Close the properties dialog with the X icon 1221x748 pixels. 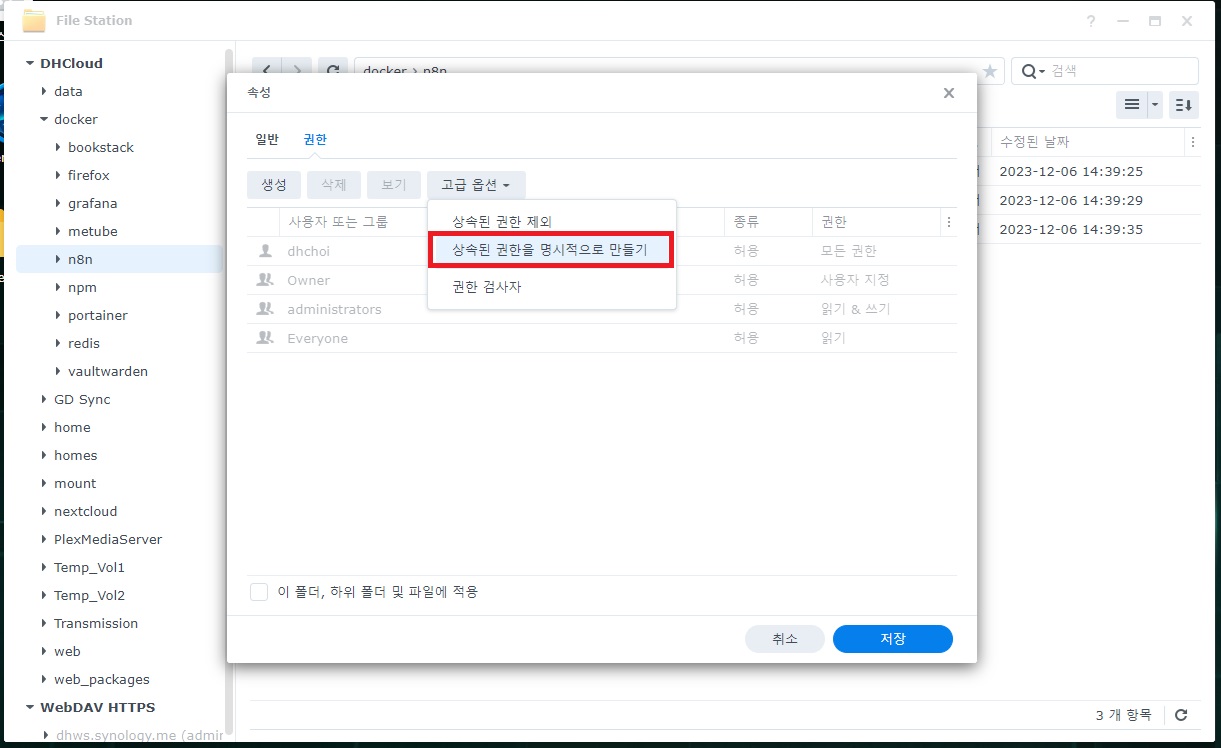pos(948,93)
